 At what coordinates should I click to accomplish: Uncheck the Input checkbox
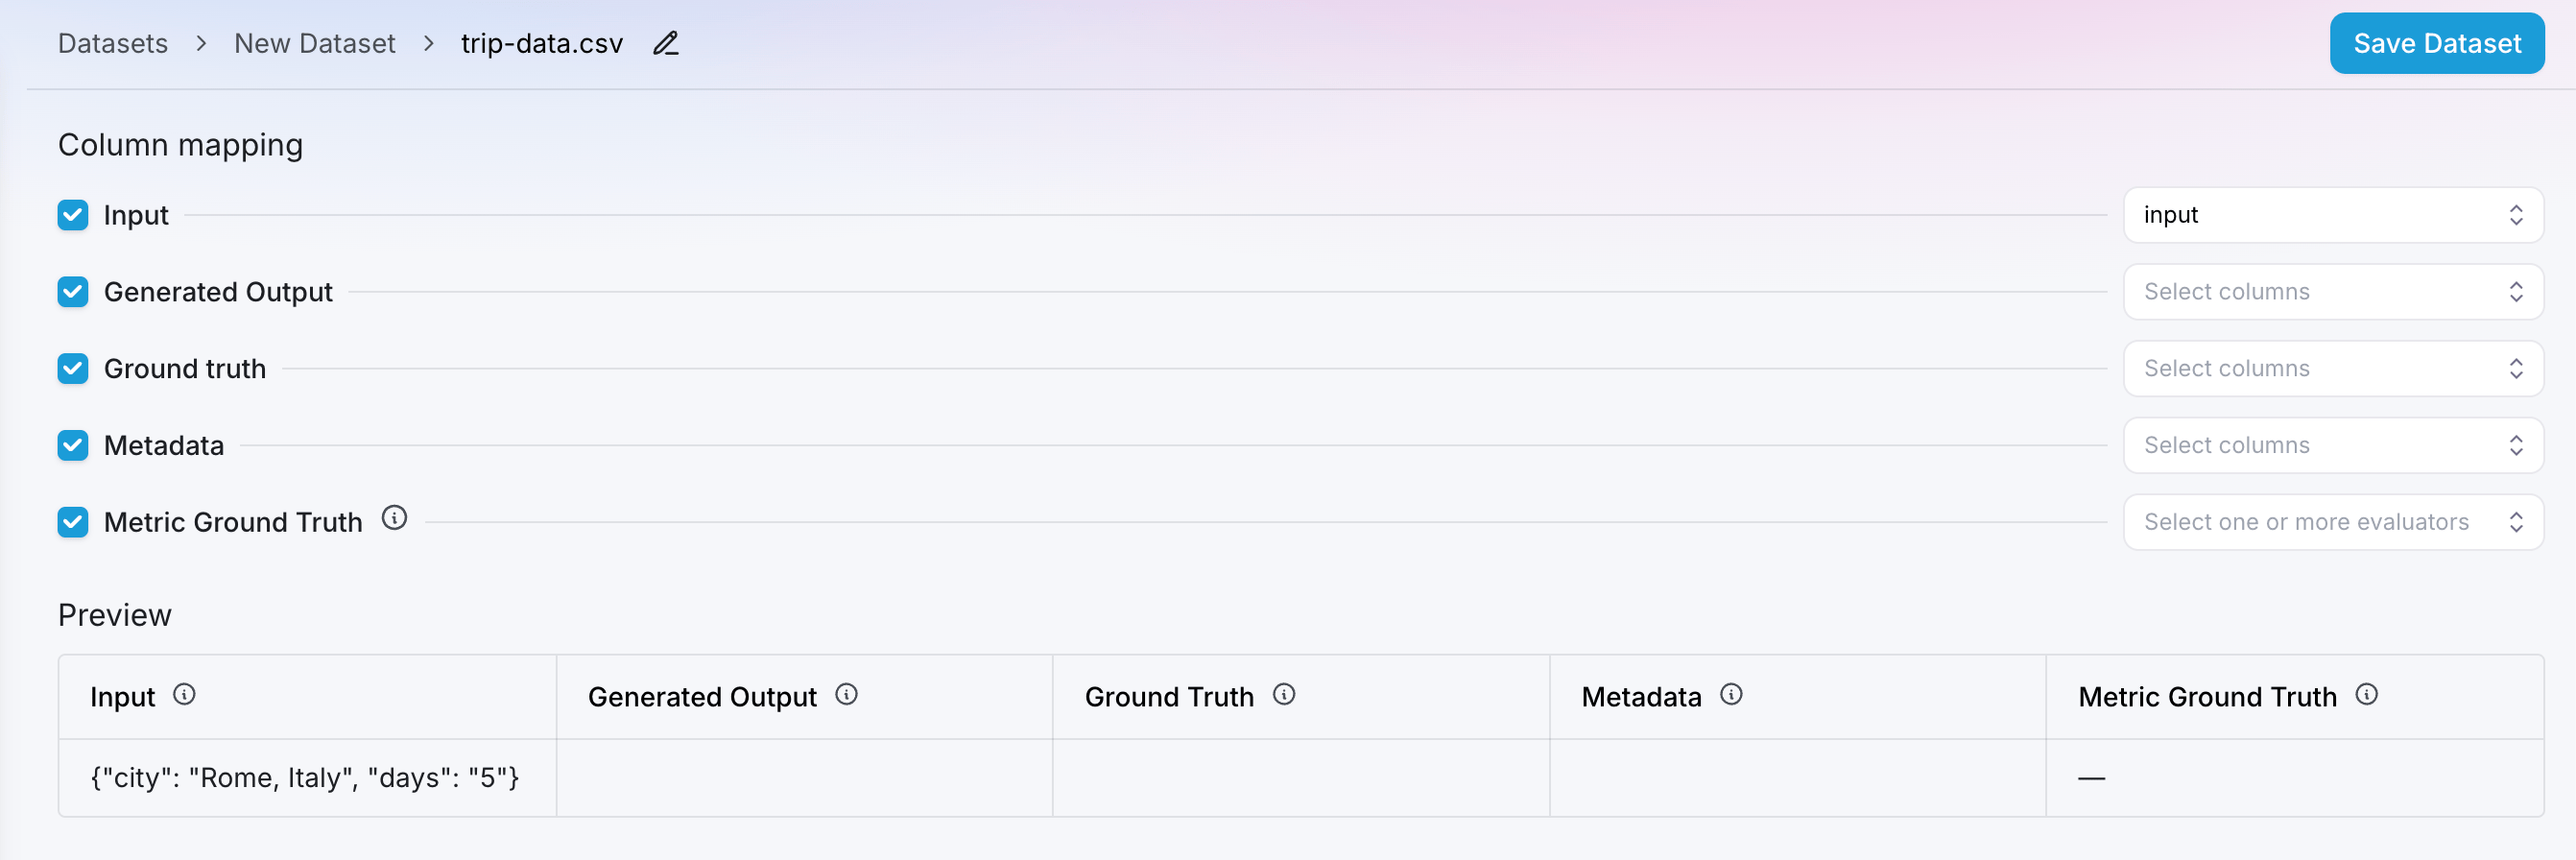point(73,215)
